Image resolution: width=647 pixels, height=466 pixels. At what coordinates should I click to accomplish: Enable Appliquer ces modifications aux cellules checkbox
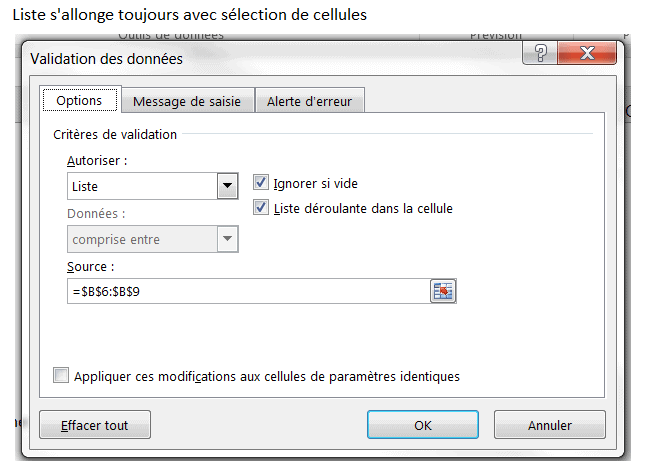[x=62, y=376]
